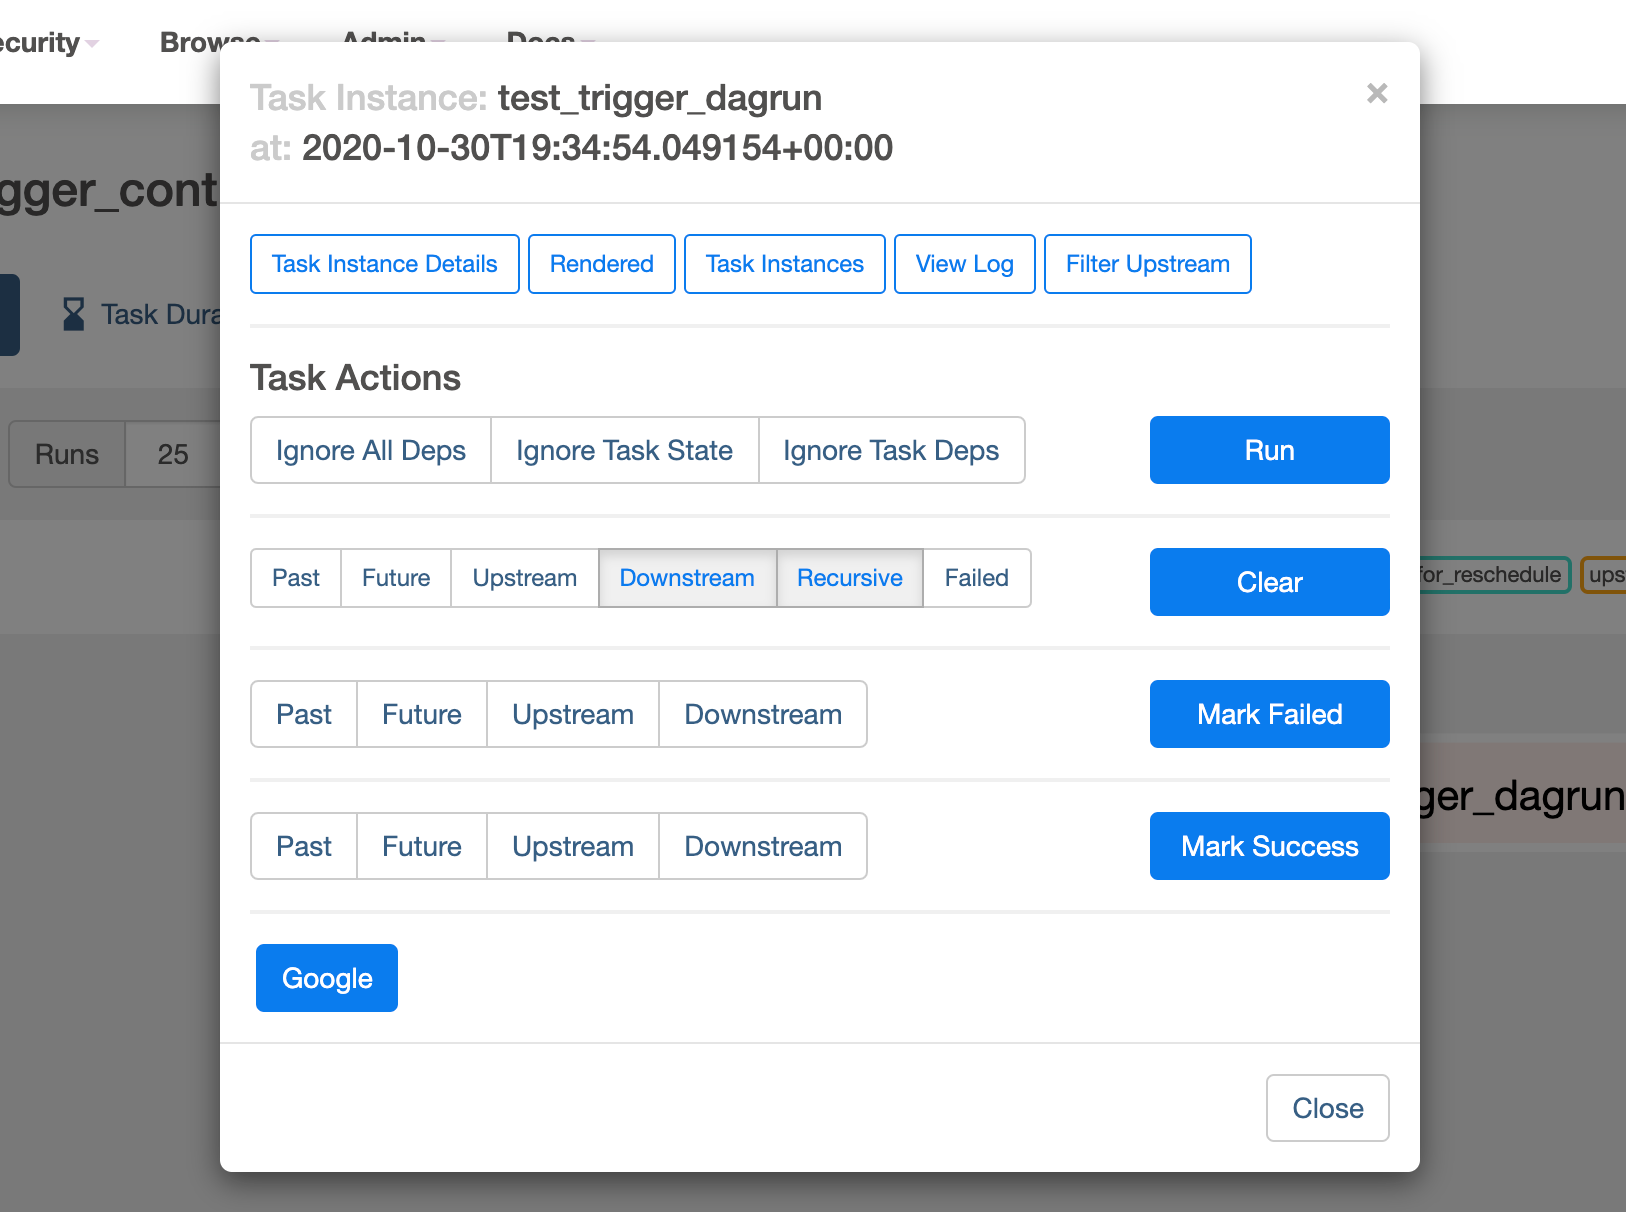Open the Rendered template view
Screen dimensions: 1626x1212
point(601,264)
